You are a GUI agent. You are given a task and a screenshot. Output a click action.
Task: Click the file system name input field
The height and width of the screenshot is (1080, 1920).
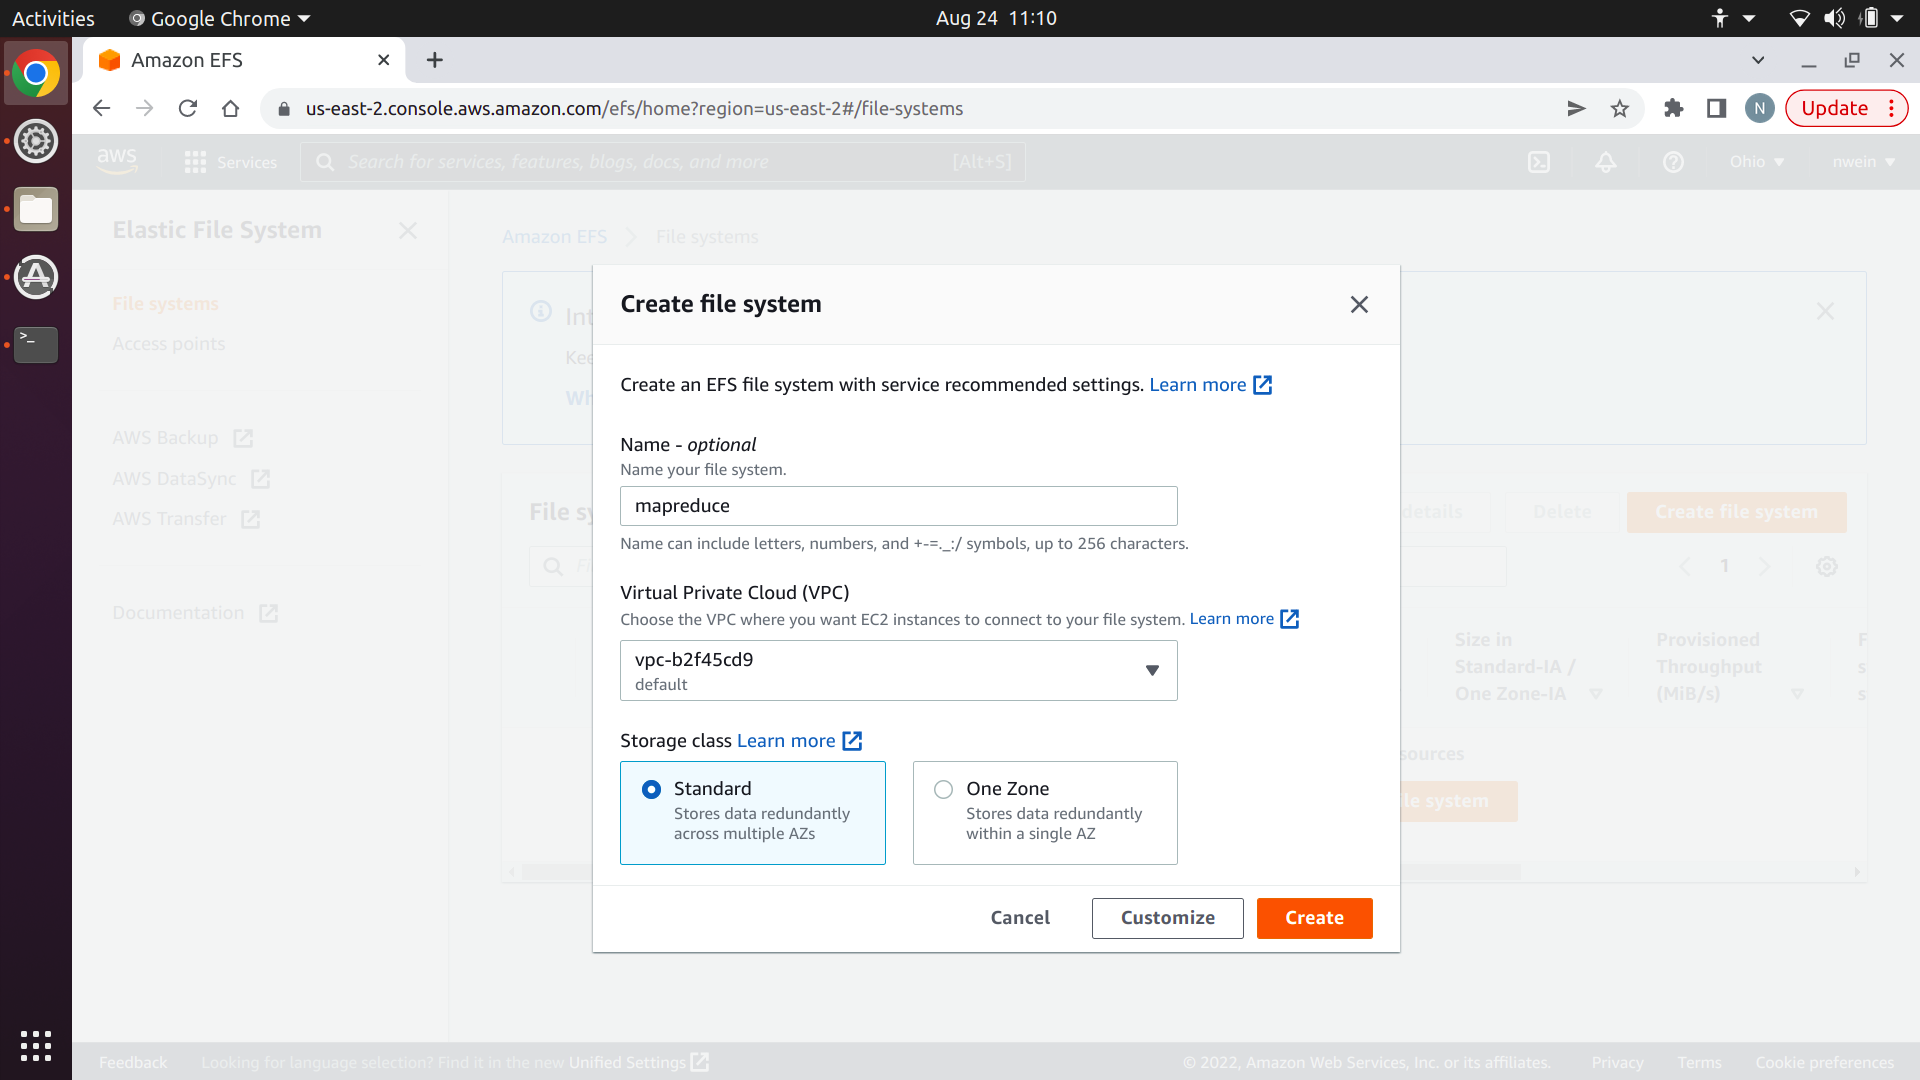point(898,506)
